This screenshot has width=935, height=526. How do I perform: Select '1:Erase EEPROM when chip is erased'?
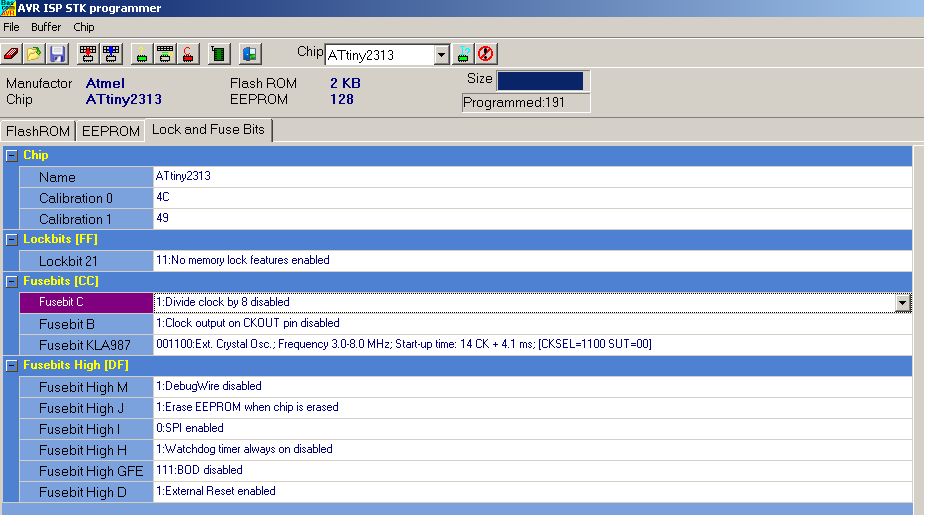pos(532,407)
